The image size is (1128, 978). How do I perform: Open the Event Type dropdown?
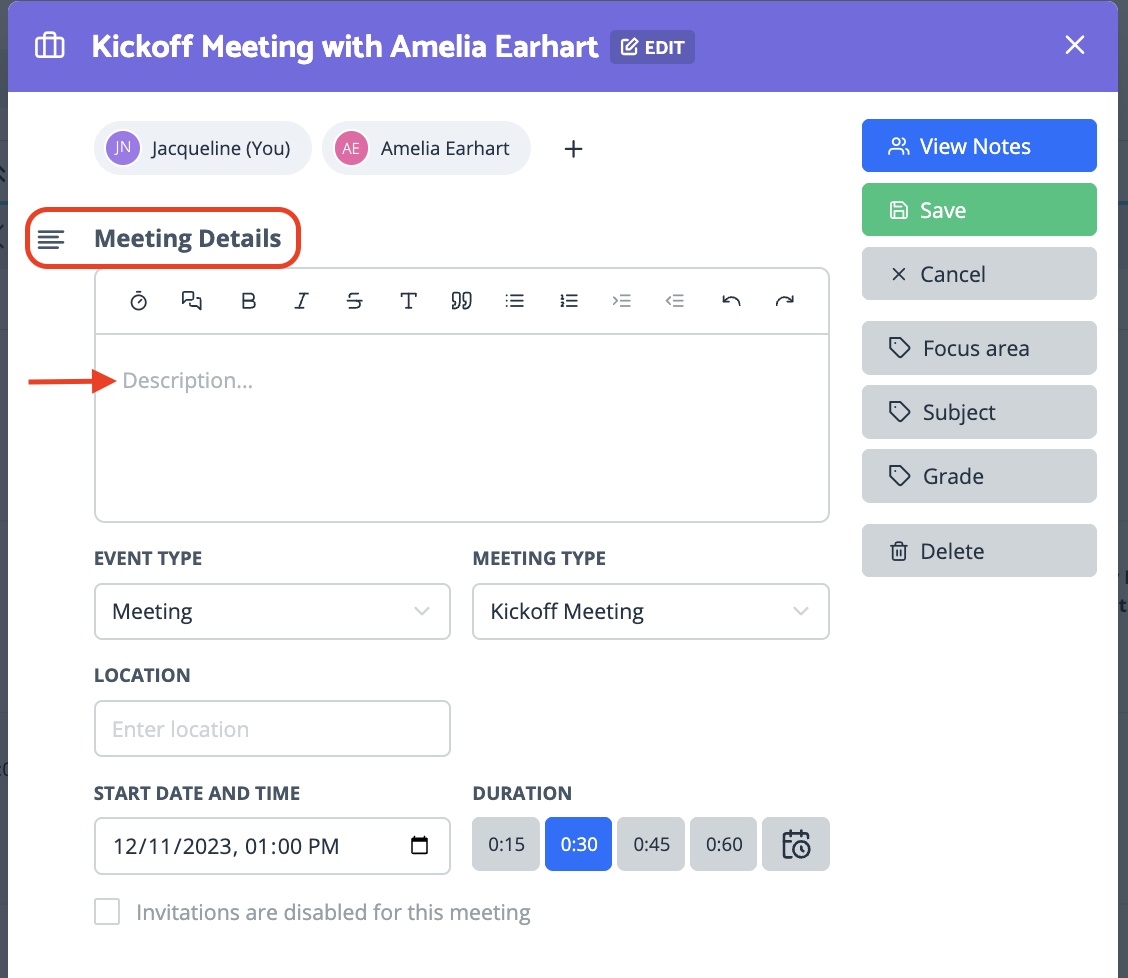272,612
